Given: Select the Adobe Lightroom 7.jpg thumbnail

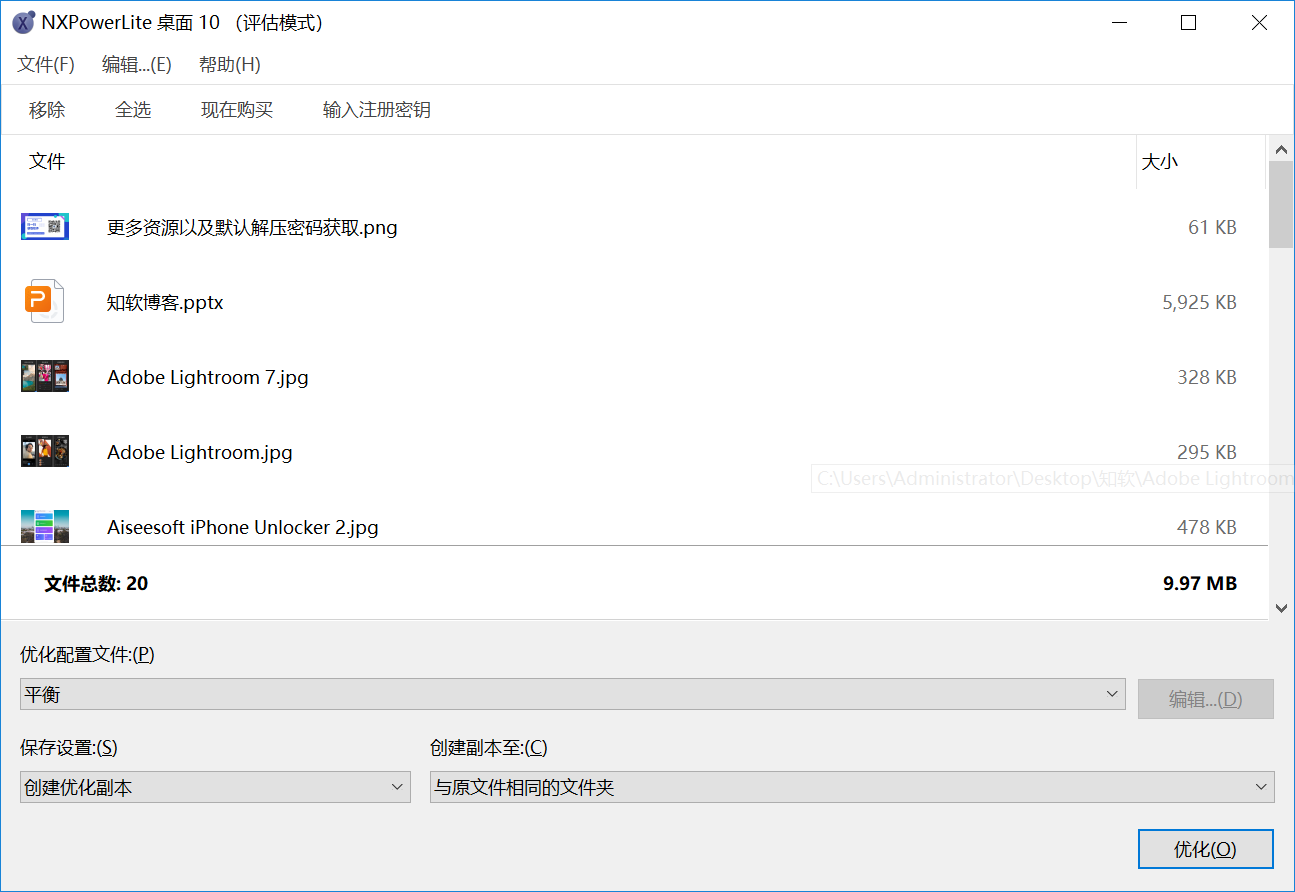Looking at the screenshot, I should (x=45, y=377).
